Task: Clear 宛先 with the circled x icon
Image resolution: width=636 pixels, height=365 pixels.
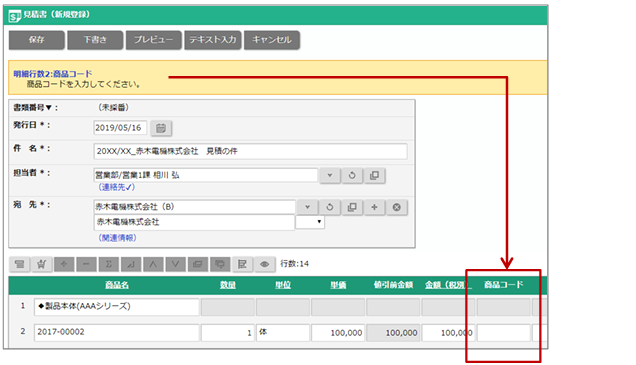Action: (397, 207)
